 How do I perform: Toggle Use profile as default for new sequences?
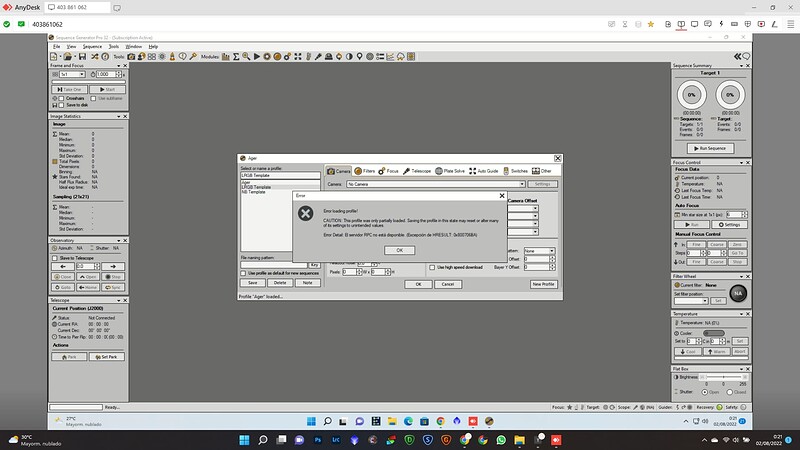pyautogui.click(x=243, y=273)
